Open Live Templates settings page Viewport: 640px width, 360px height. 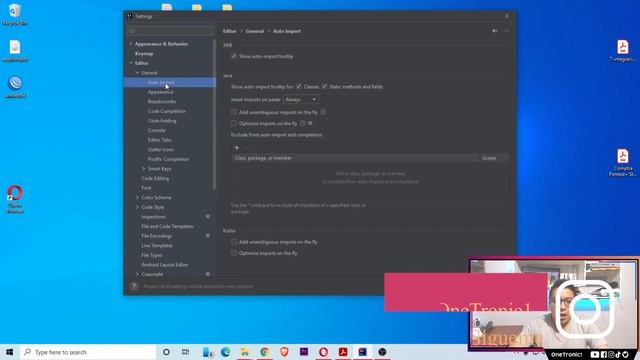157,246
